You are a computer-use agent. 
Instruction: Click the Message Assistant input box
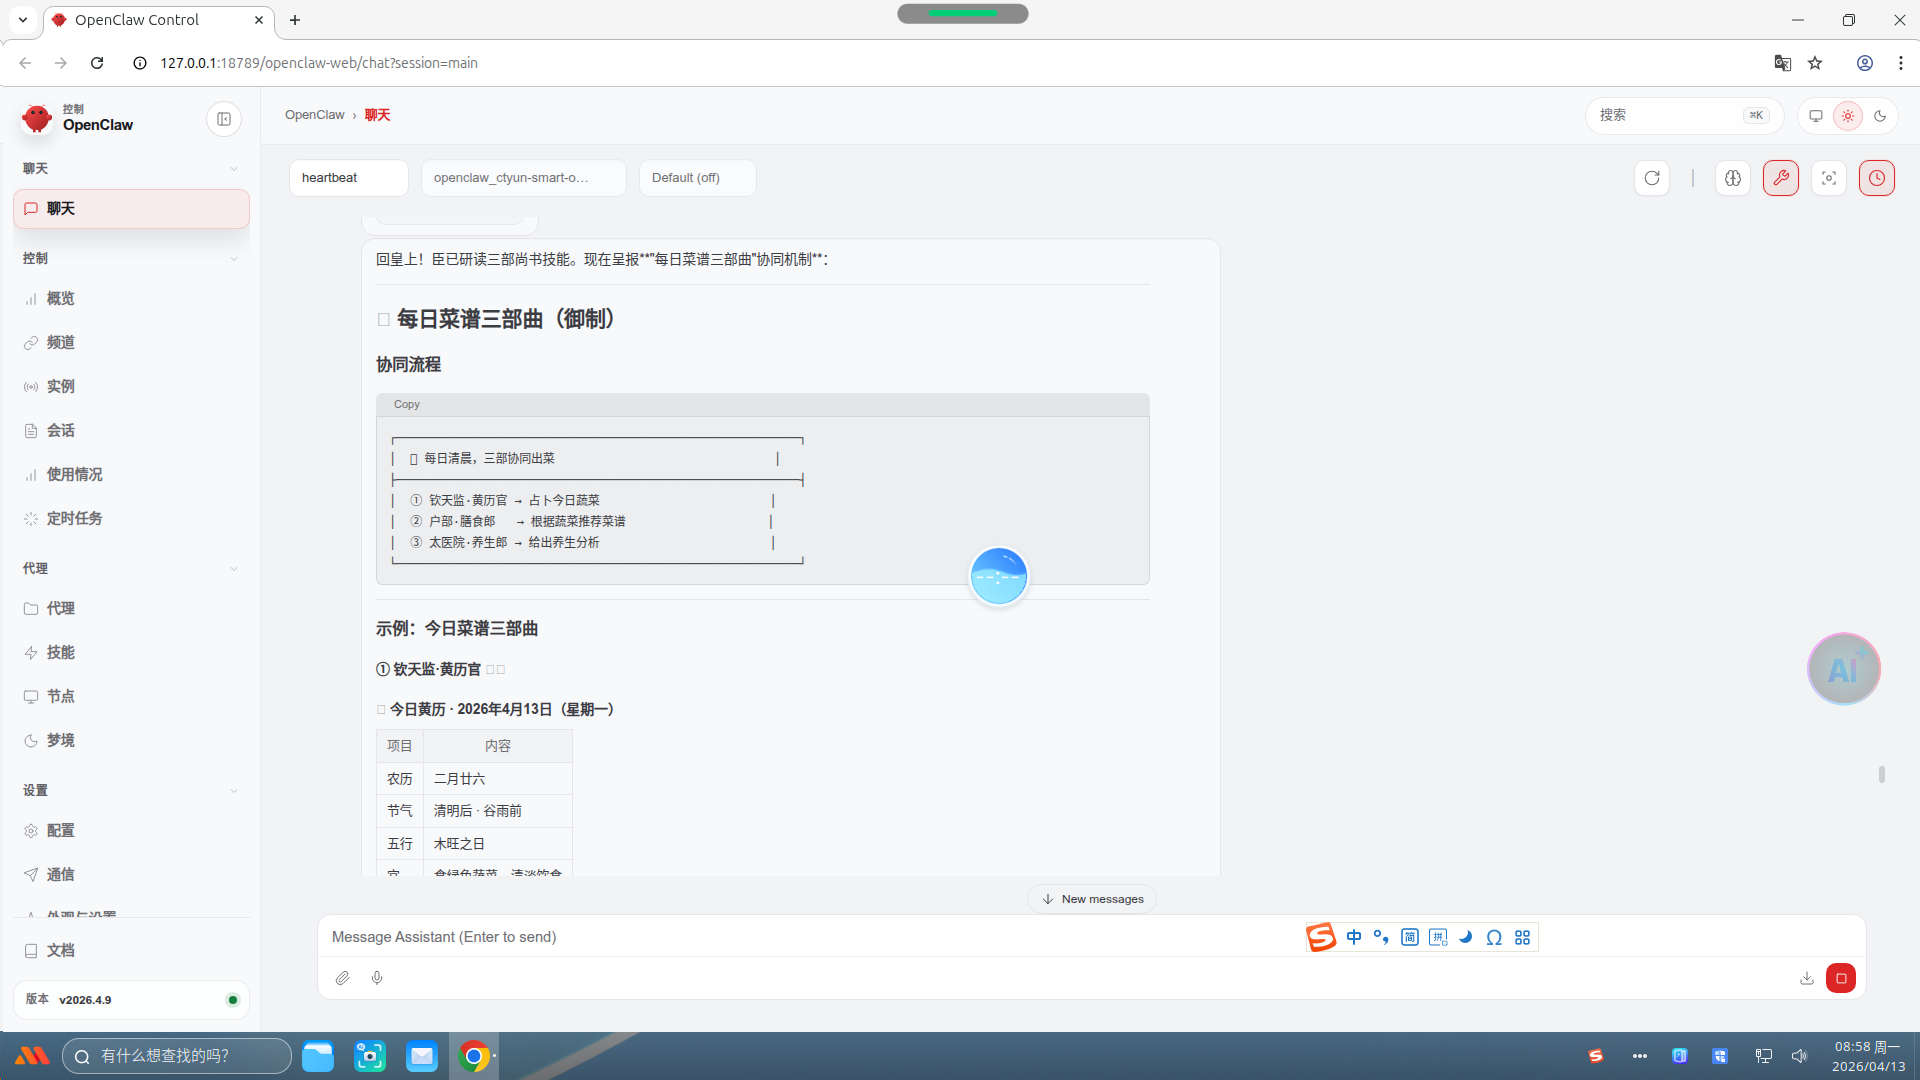[x=810, y=937]
